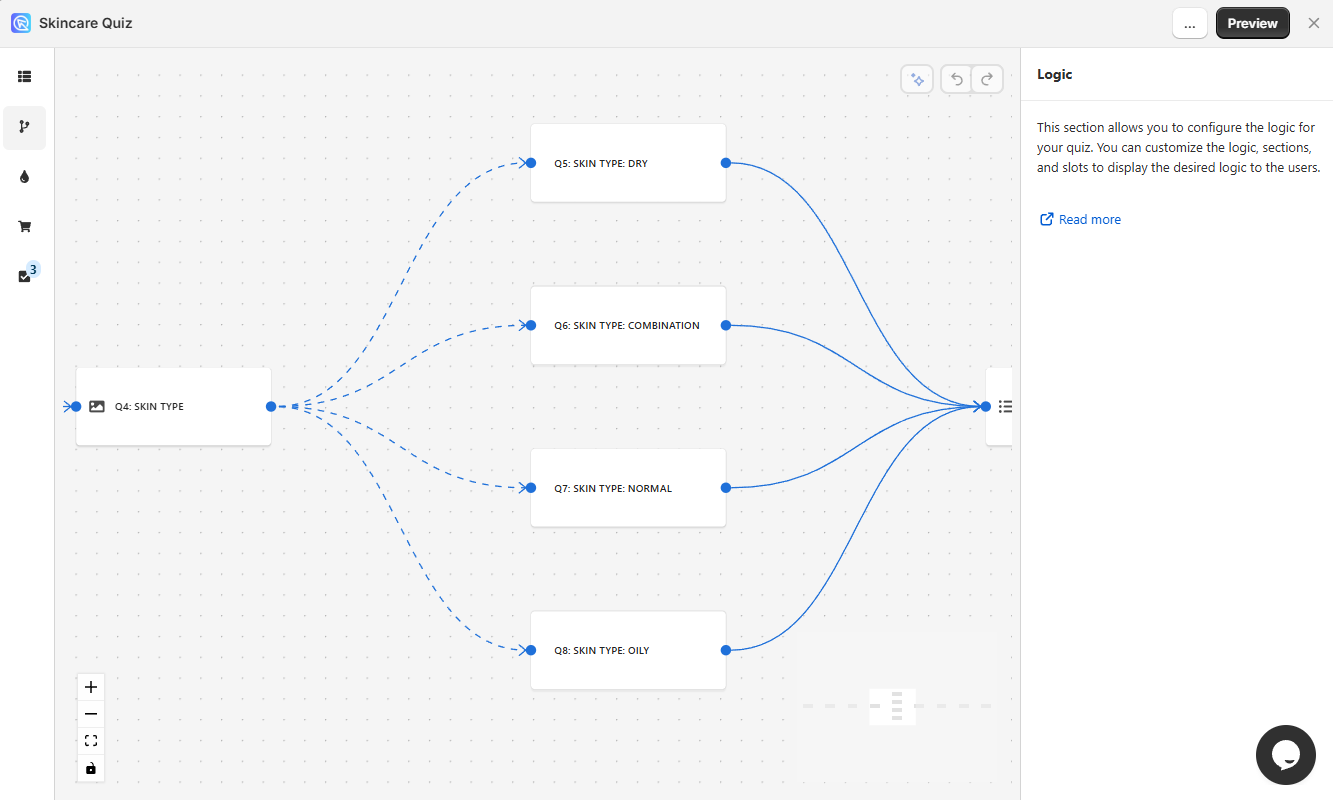
Task: Open the design droplet sidebar icon
Action: coord(24,177)
